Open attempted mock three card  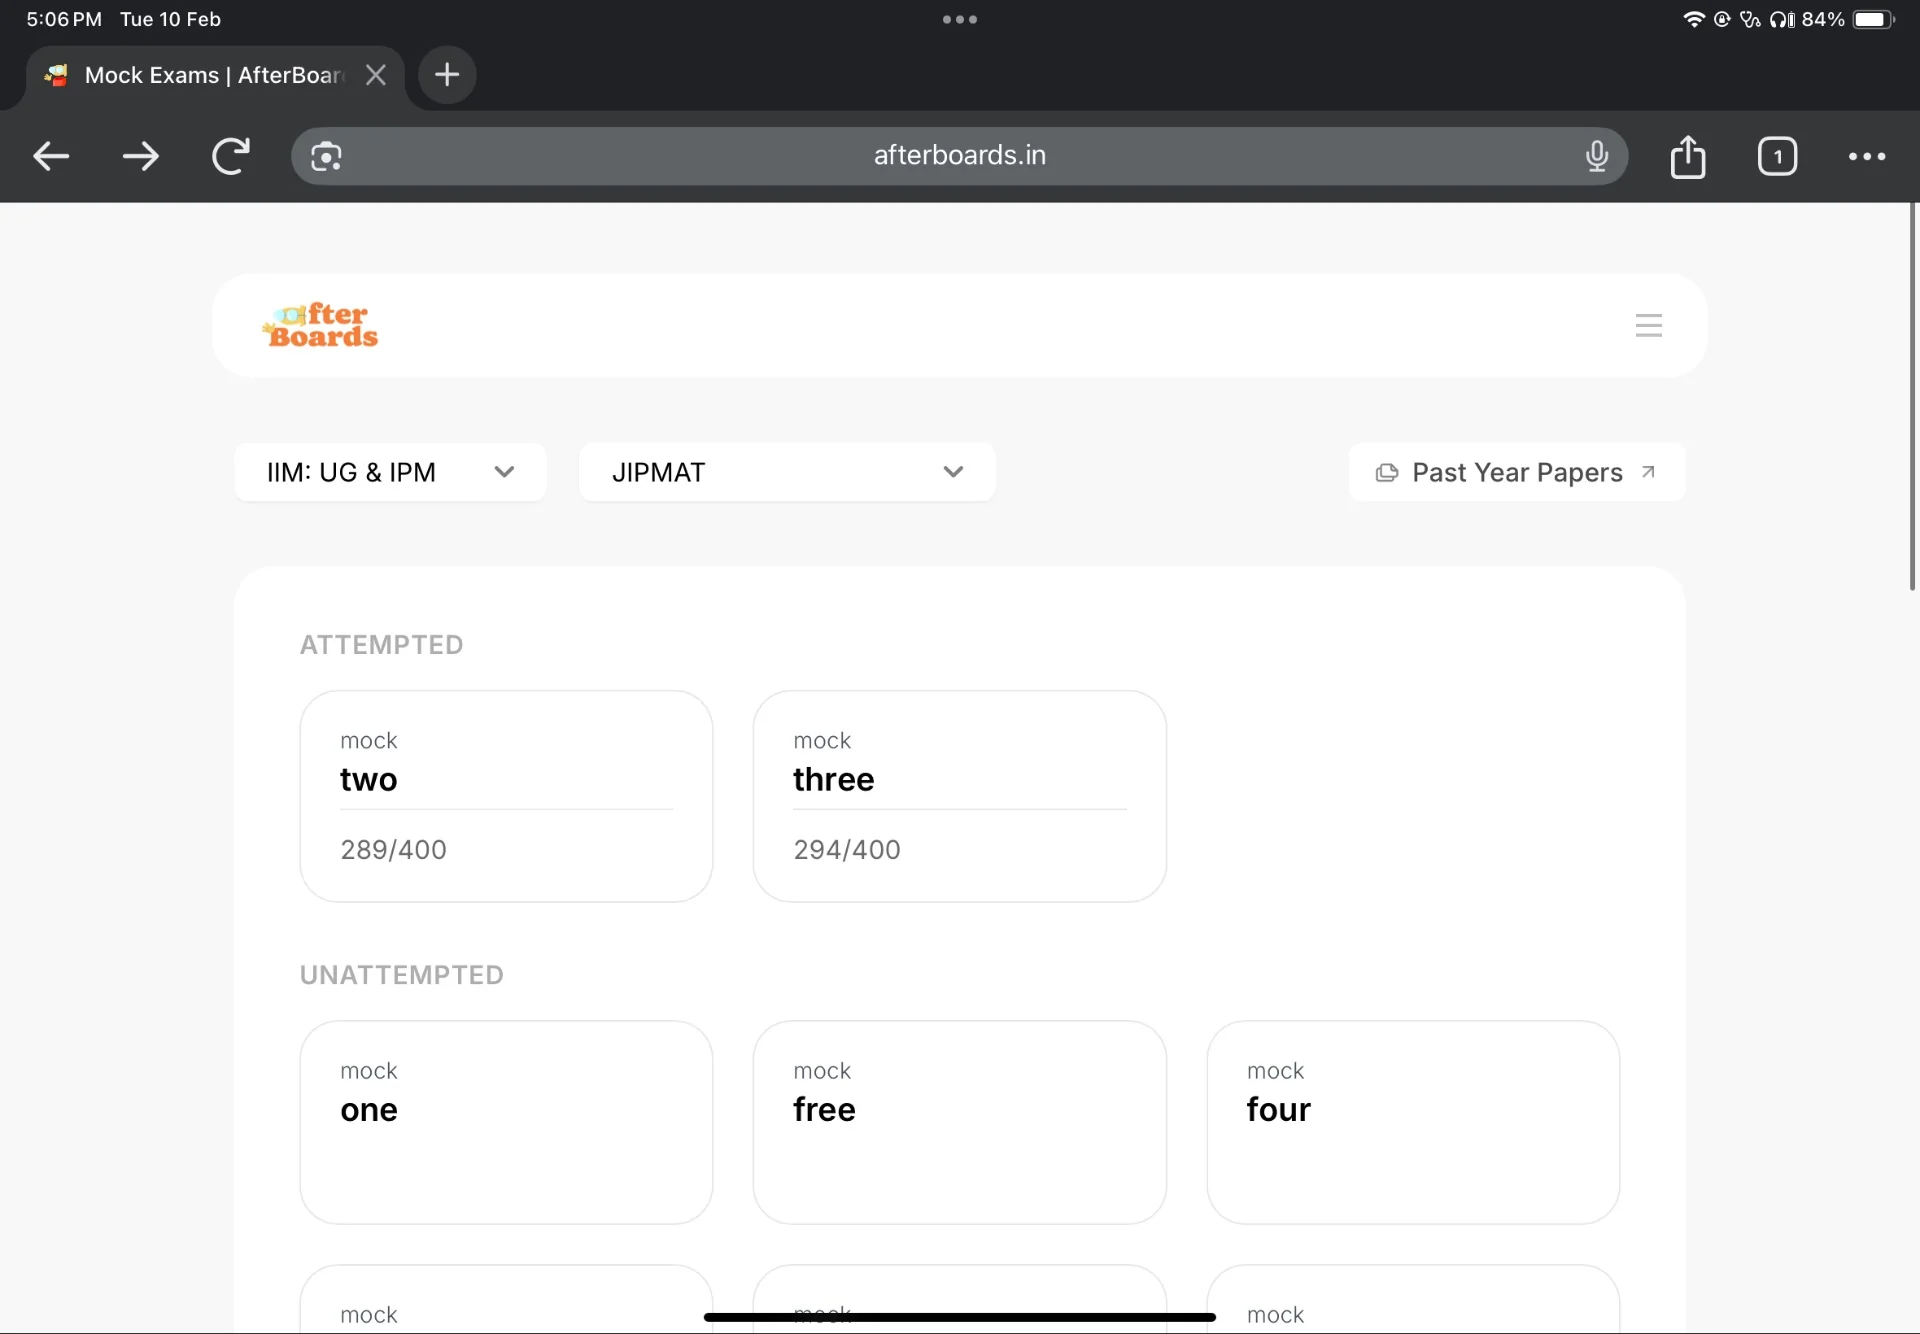coord(960,796)
